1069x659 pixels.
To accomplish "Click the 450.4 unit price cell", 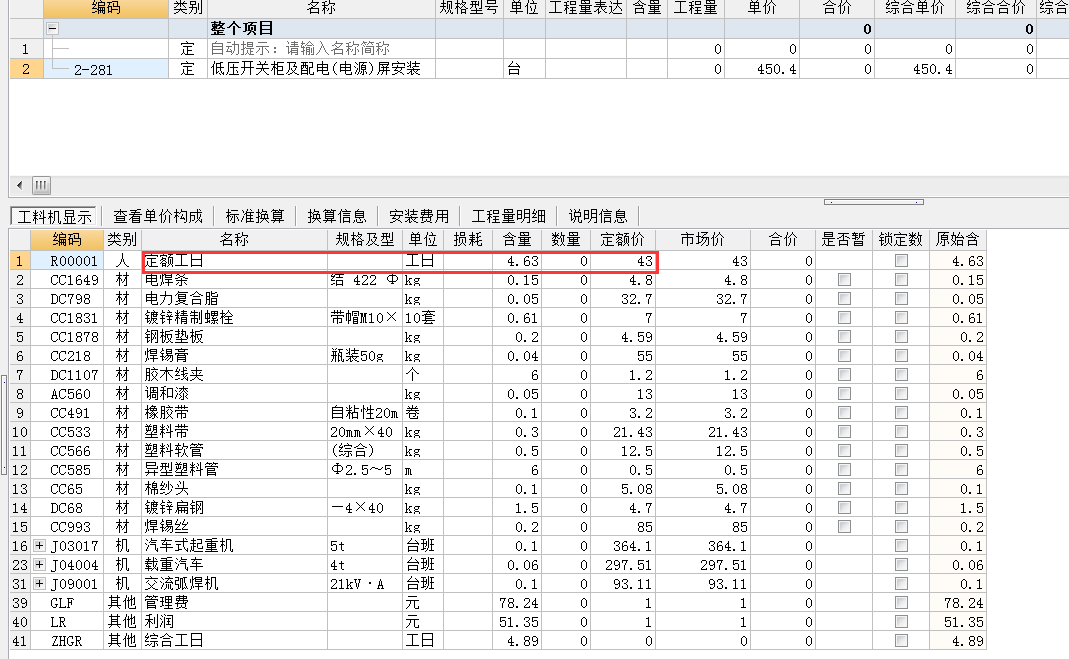I will (x=762, y=69).
